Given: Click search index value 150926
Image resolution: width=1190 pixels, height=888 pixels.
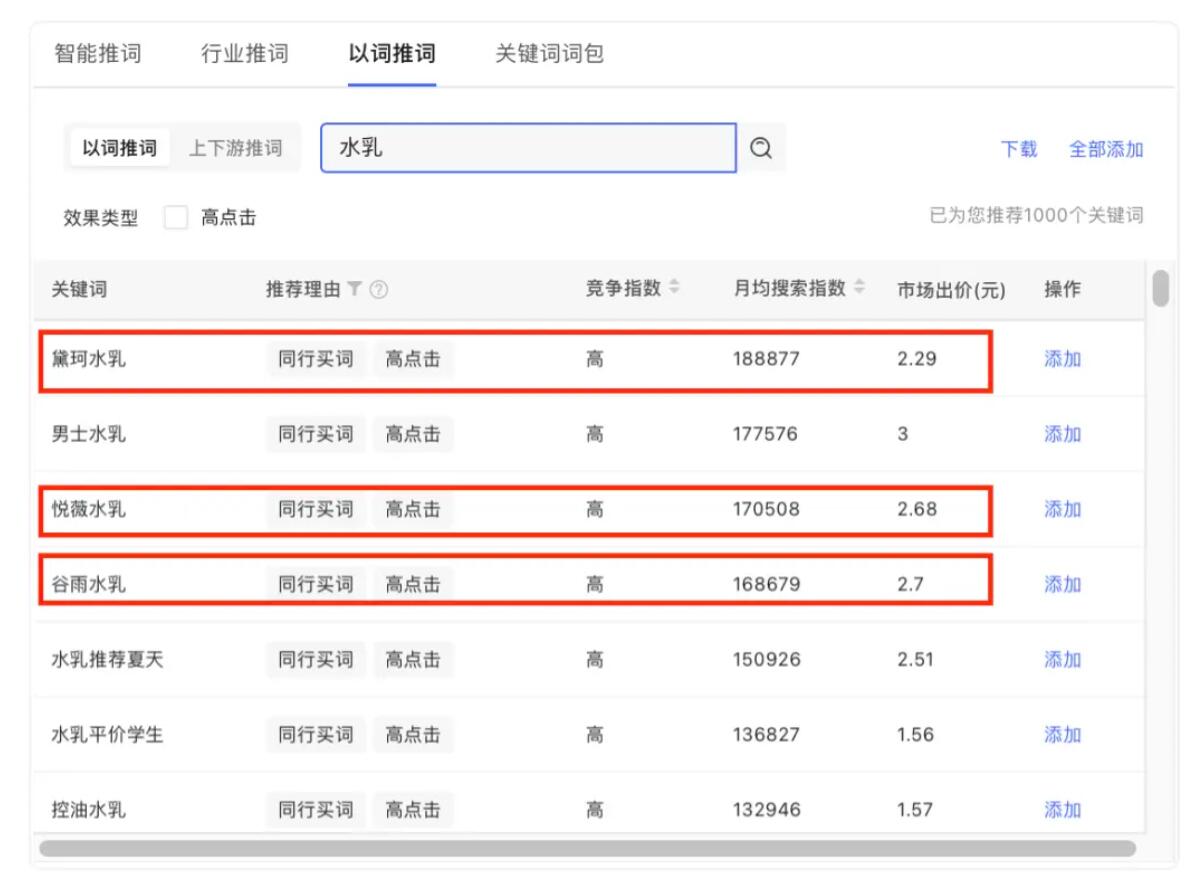Looking at the screenshot, I should pos(767,659).
